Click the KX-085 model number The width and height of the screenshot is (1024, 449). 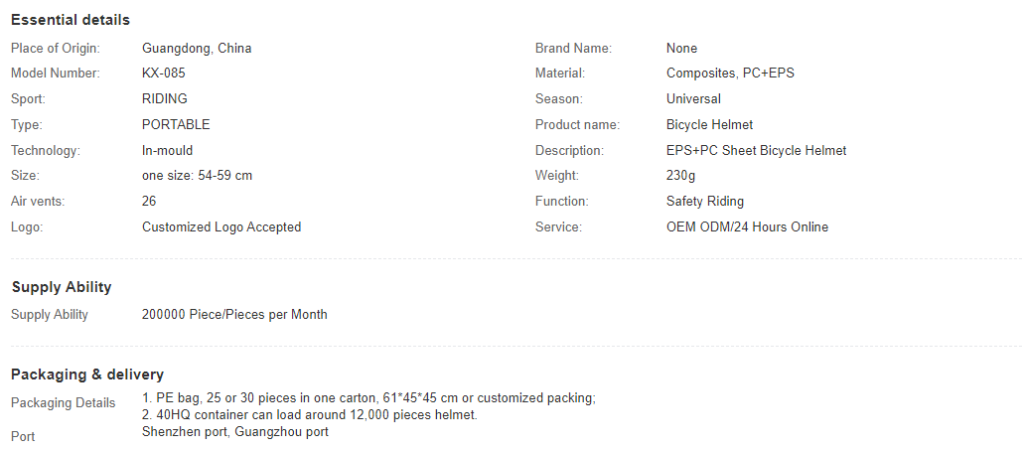tap(163, 73)
